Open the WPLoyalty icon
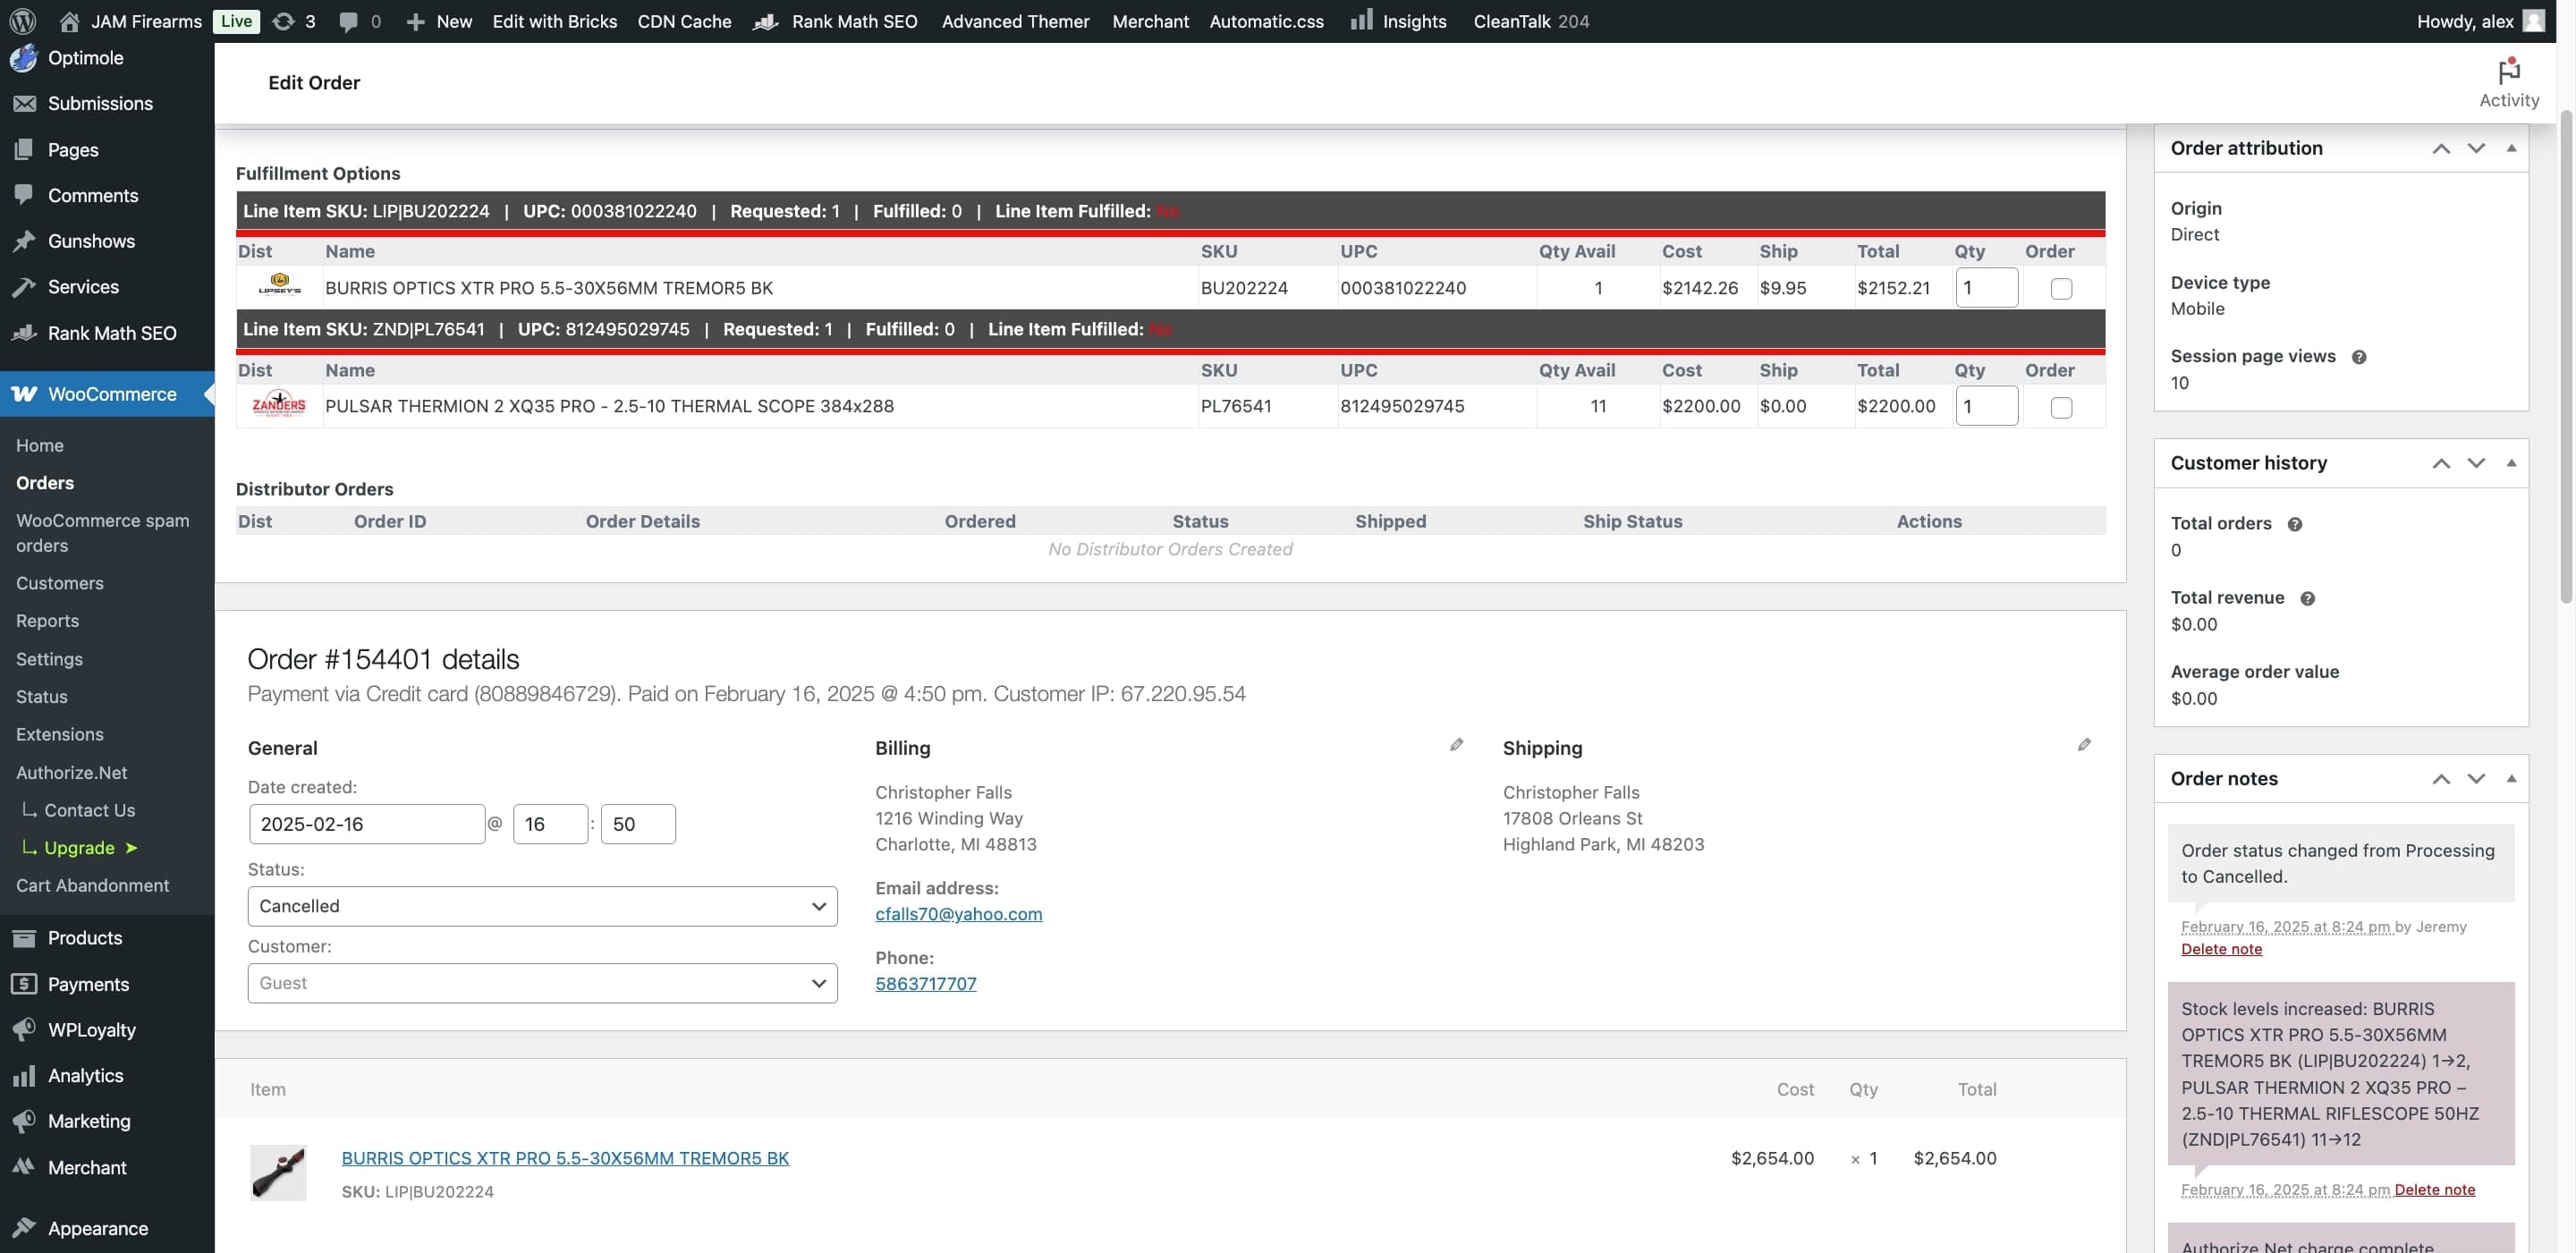2576x1253 pixels. pyautogui.click(x=24, y=1030)
